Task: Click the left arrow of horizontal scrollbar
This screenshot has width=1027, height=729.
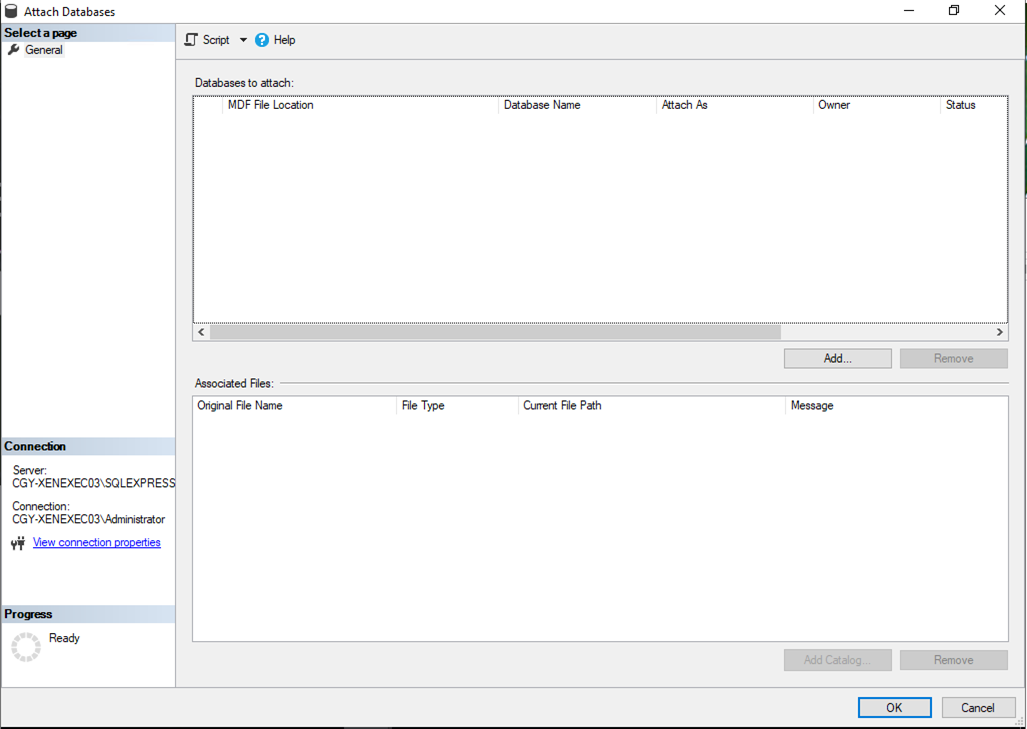Action: (x=202, y=332)
